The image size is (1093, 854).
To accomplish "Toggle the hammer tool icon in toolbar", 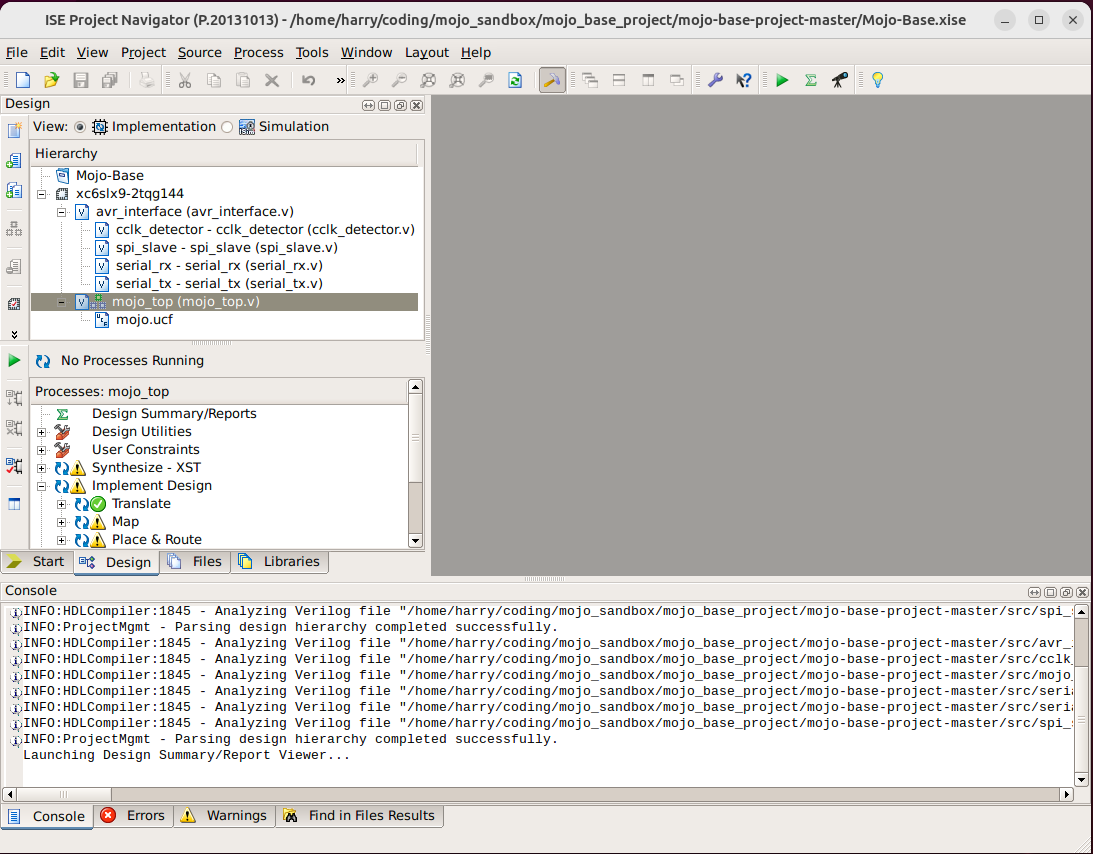I will point(551,80).
